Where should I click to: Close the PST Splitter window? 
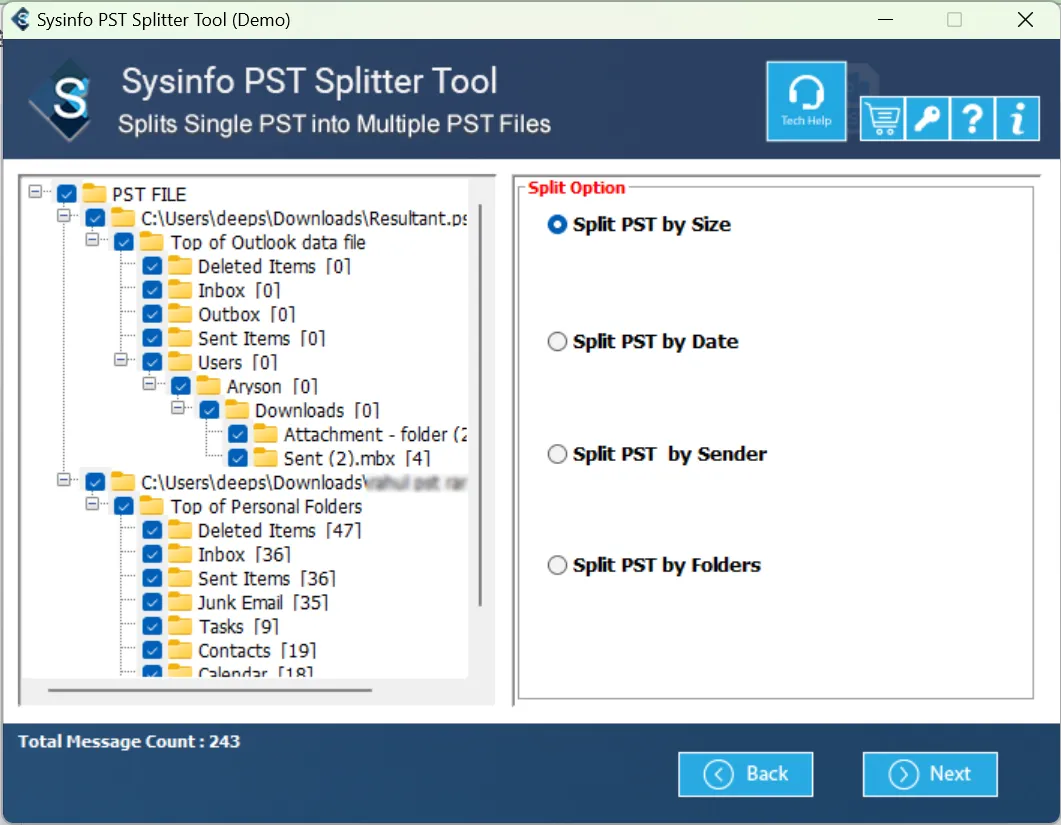tap(1025, 20)
